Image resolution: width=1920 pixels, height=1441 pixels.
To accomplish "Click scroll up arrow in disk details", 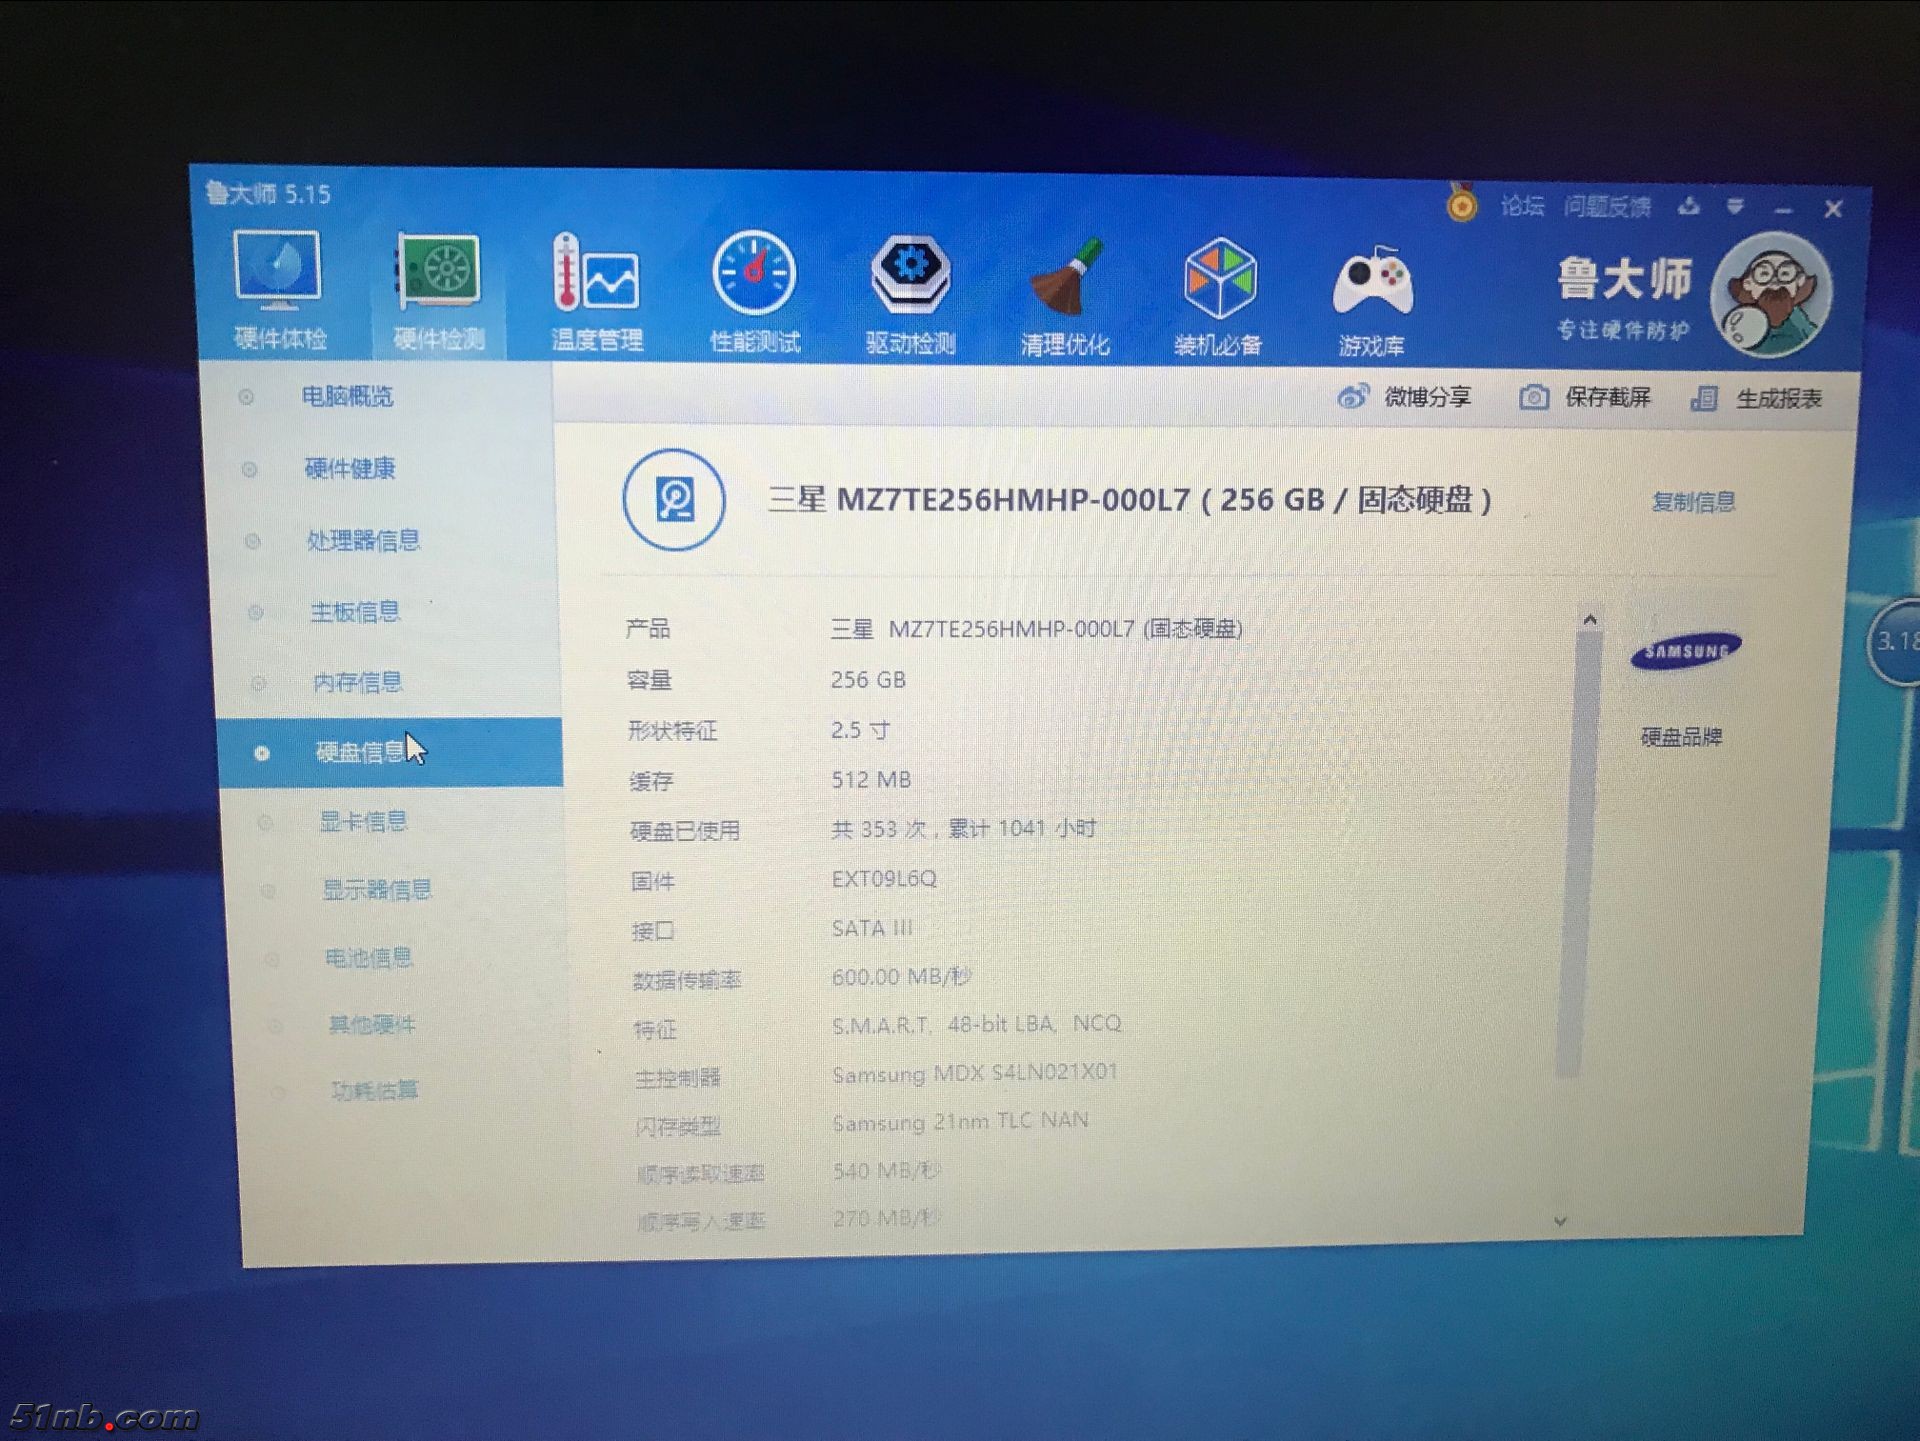I will (1590, 620).
